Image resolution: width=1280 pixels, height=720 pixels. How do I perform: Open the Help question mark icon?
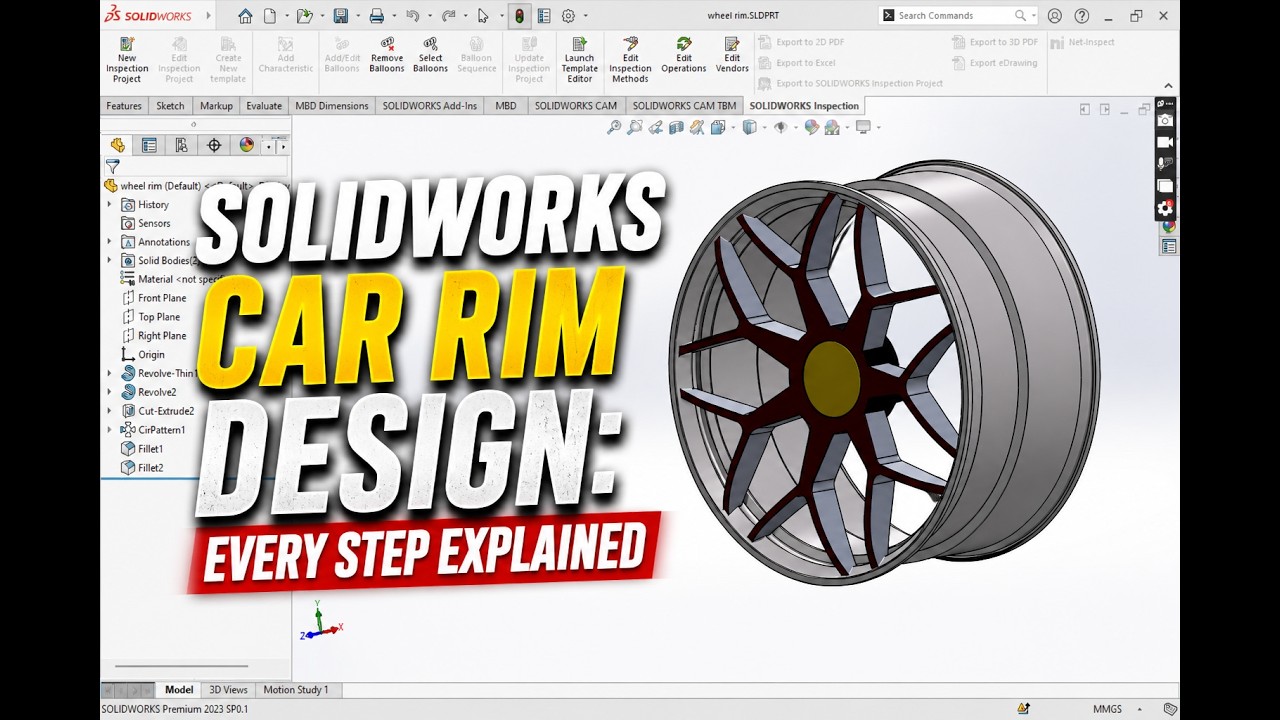[1081, 16]
